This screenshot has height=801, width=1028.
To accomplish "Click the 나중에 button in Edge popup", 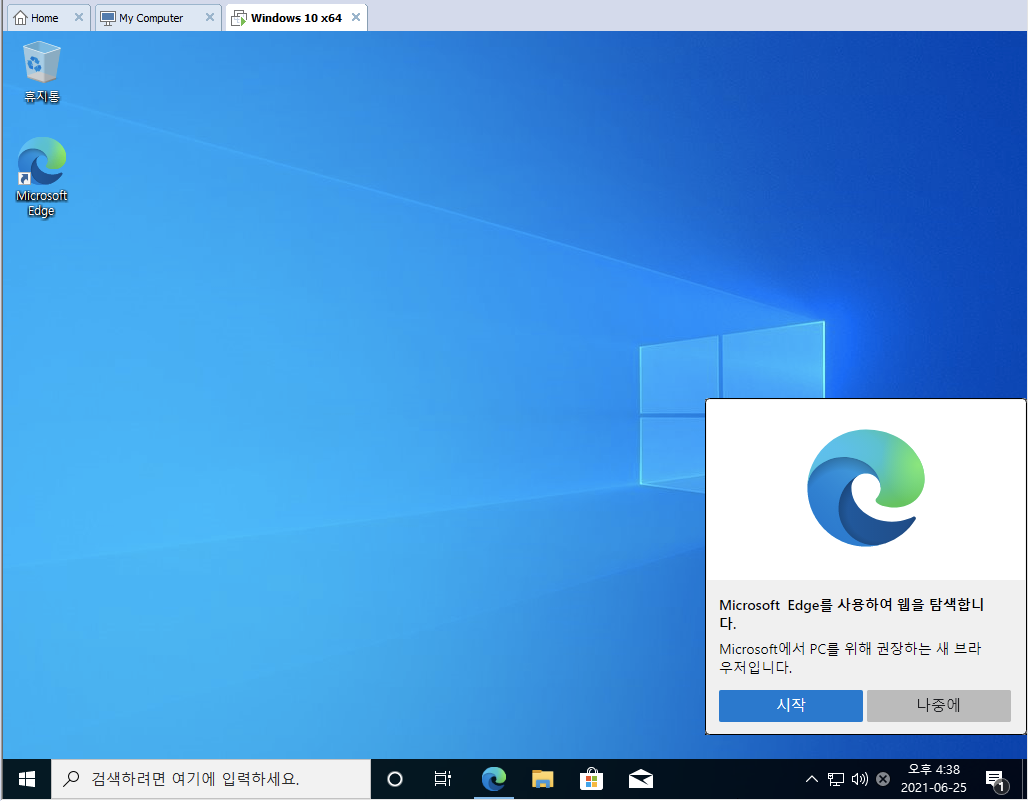I will coord(939,705).
